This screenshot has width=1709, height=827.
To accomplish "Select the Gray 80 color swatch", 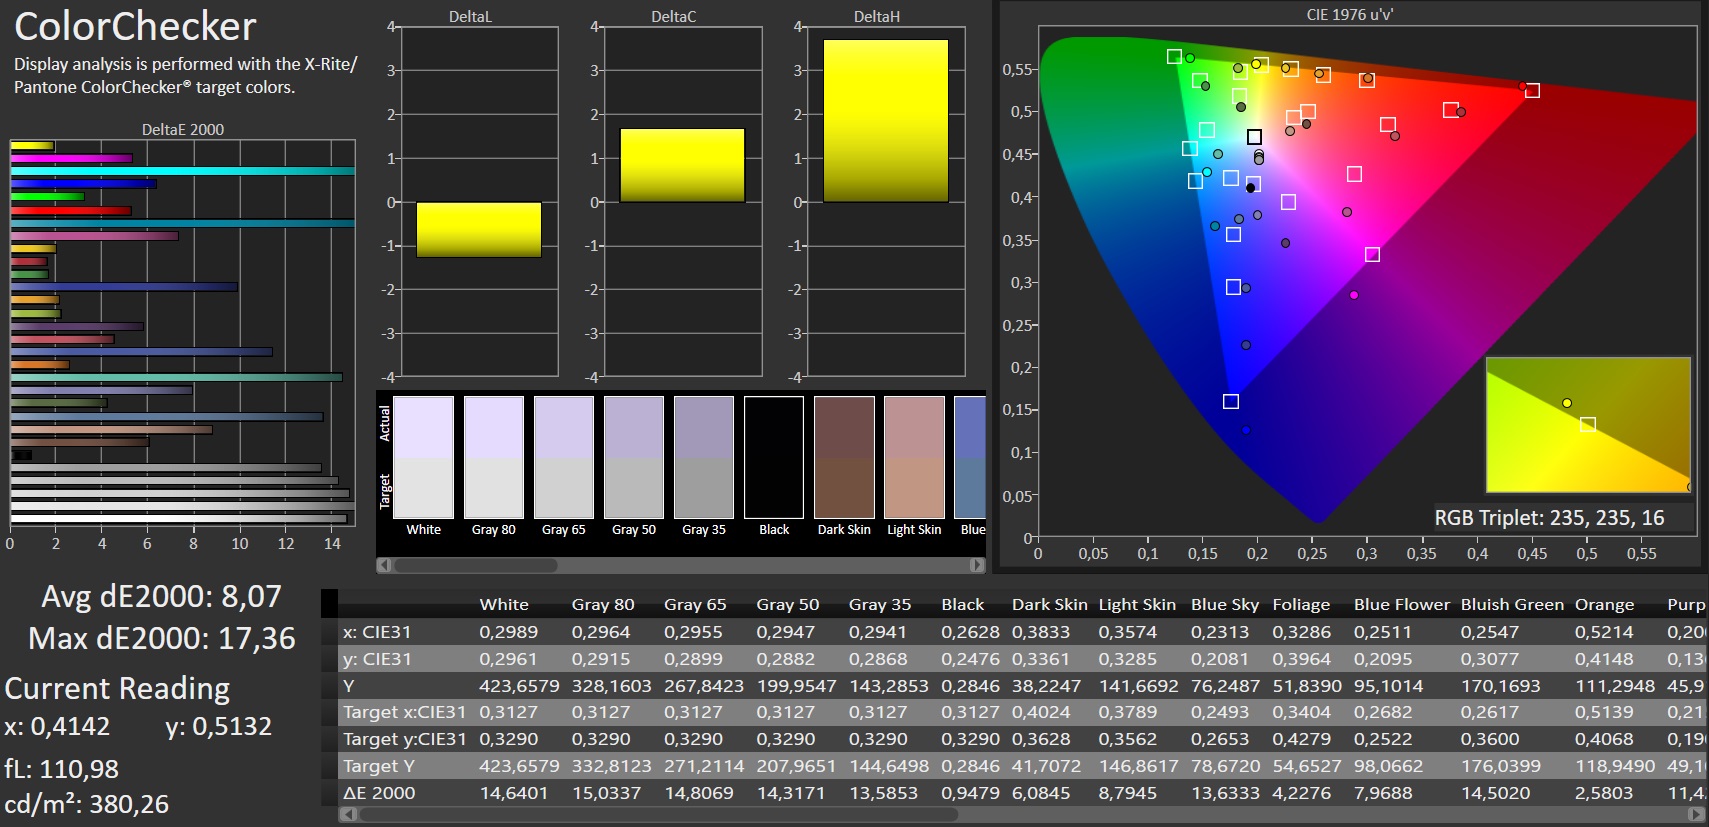I will pos(494,457).
